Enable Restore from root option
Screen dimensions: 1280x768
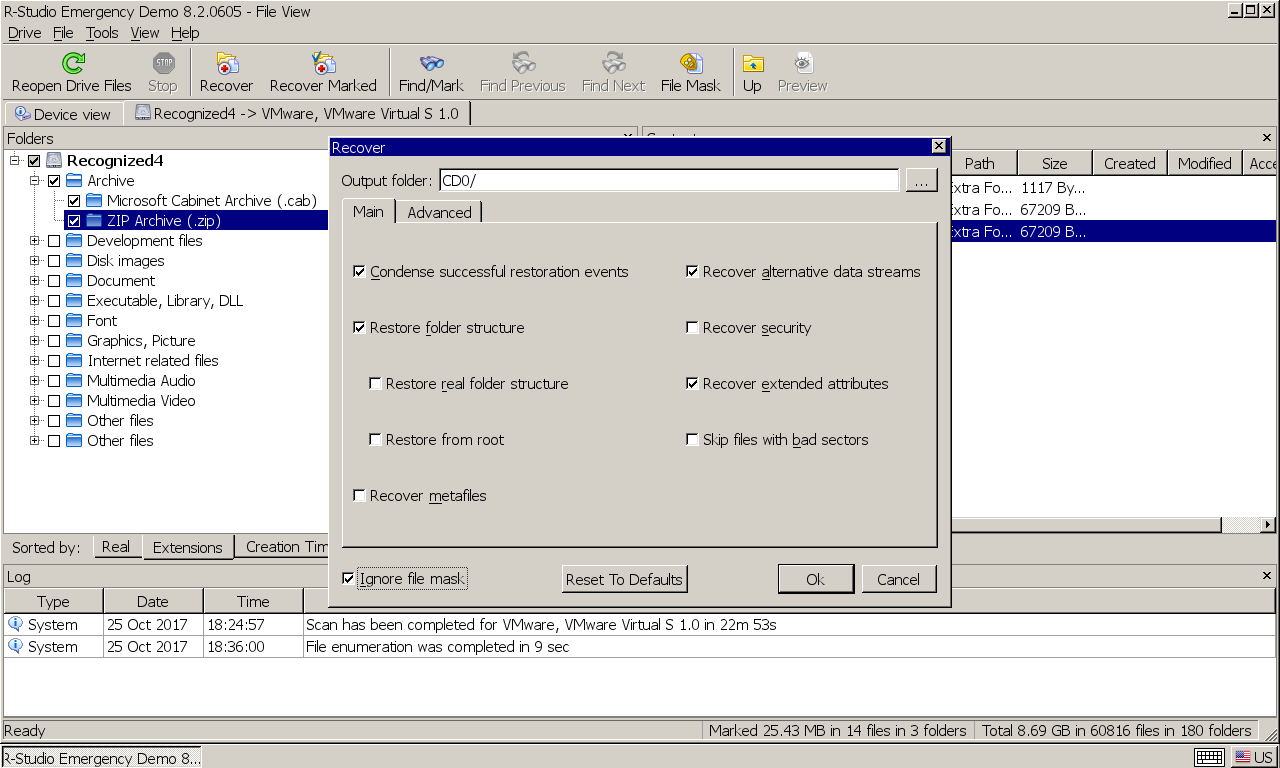pyautogui.click(x=375, y=439)
